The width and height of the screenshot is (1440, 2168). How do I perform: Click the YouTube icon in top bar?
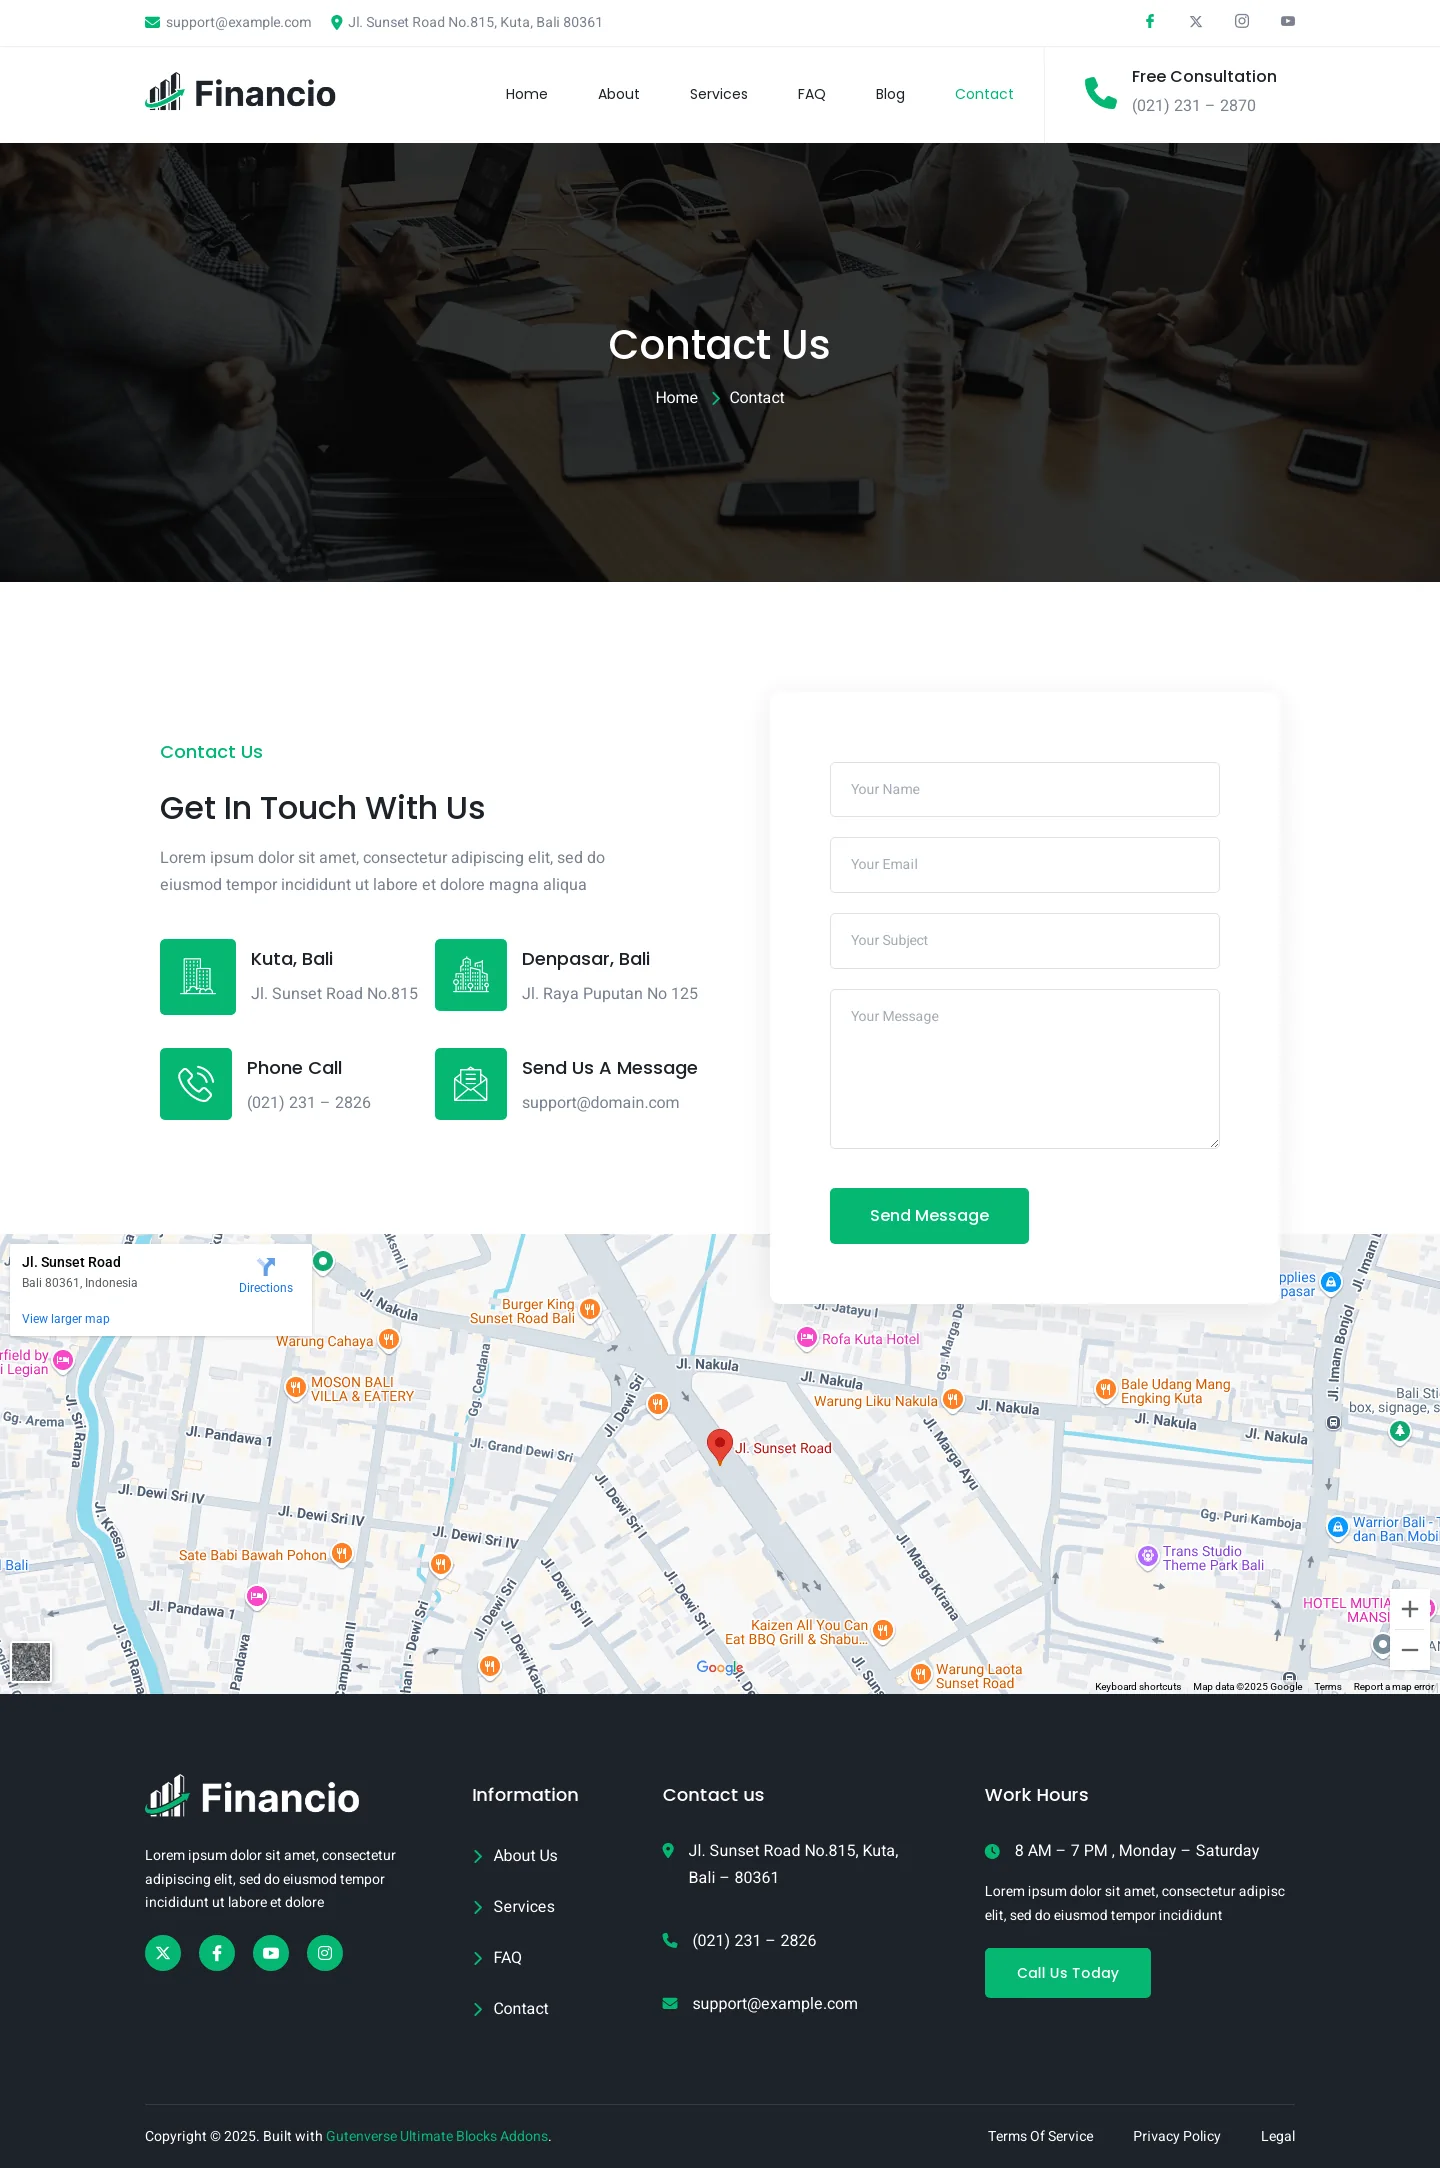pyautogui.click(x=1288, y=21)
